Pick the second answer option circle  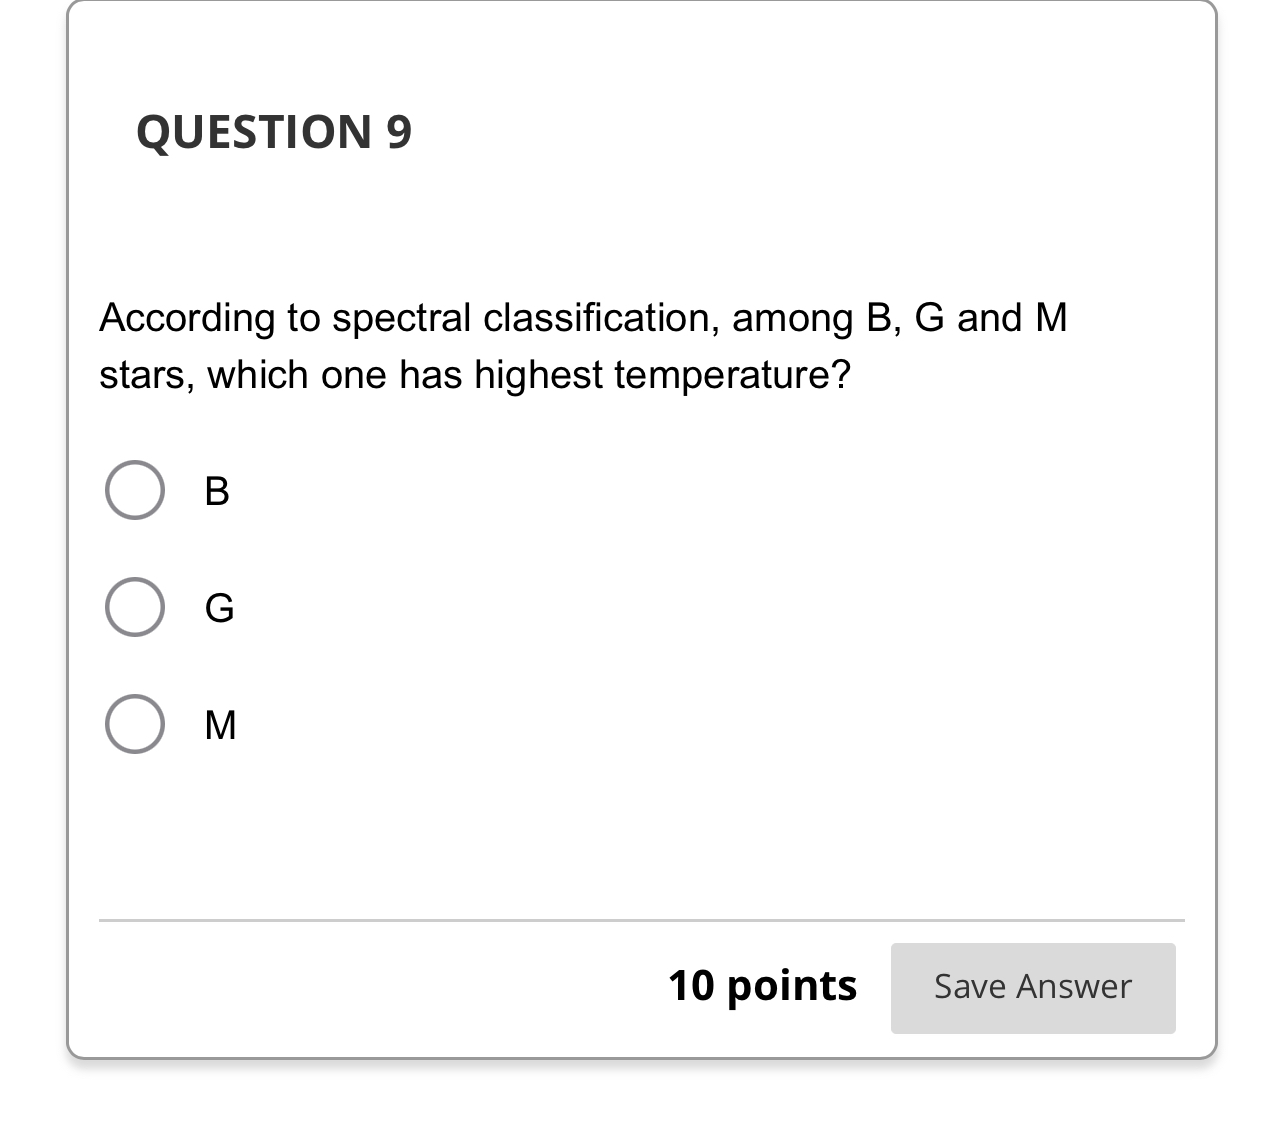pyautogui.click(x=134, y=606)
